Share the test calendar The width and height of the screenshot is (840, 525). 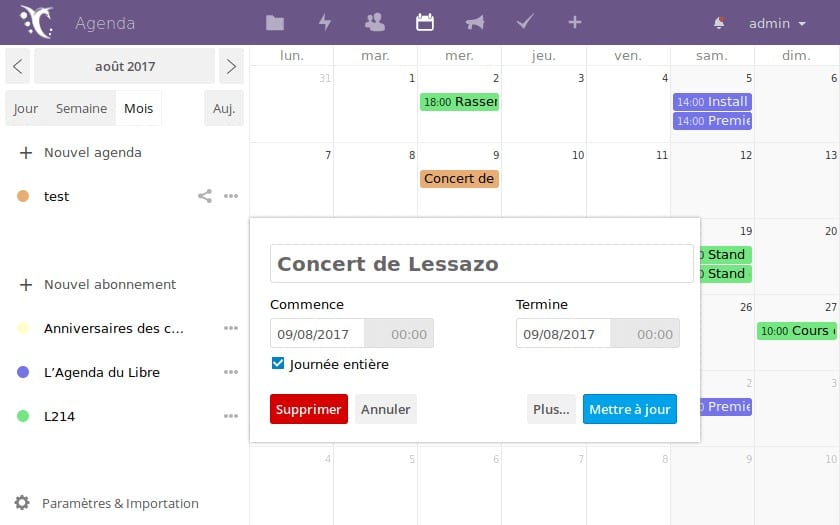(x=205, y=197)
